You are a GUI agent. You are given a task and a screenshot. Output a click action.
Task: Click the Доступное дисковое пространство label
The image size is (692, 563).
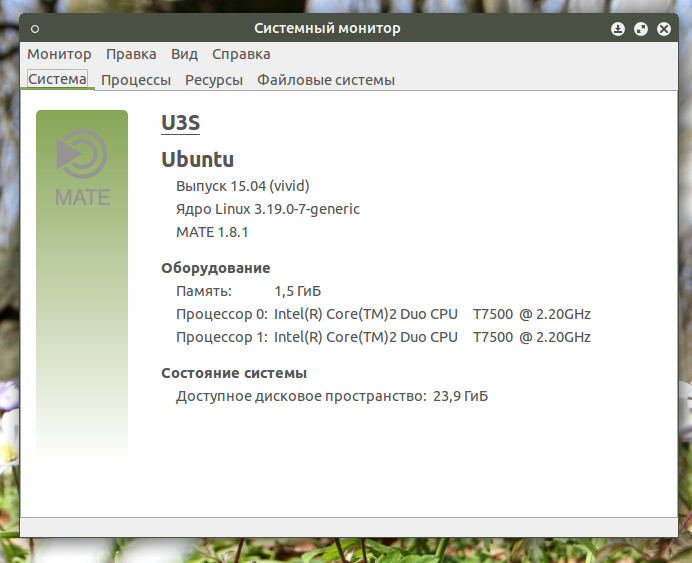pos(301,396)
